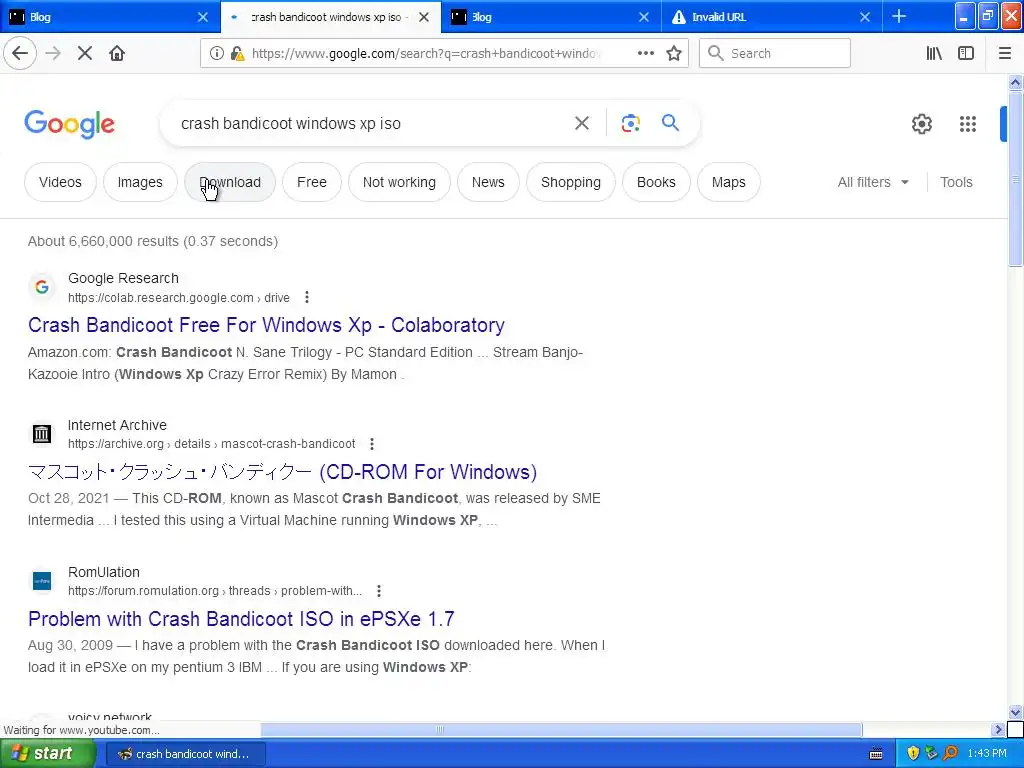
Task: Open the on-screen keyboard tray icon
Action: coord(876,754)
